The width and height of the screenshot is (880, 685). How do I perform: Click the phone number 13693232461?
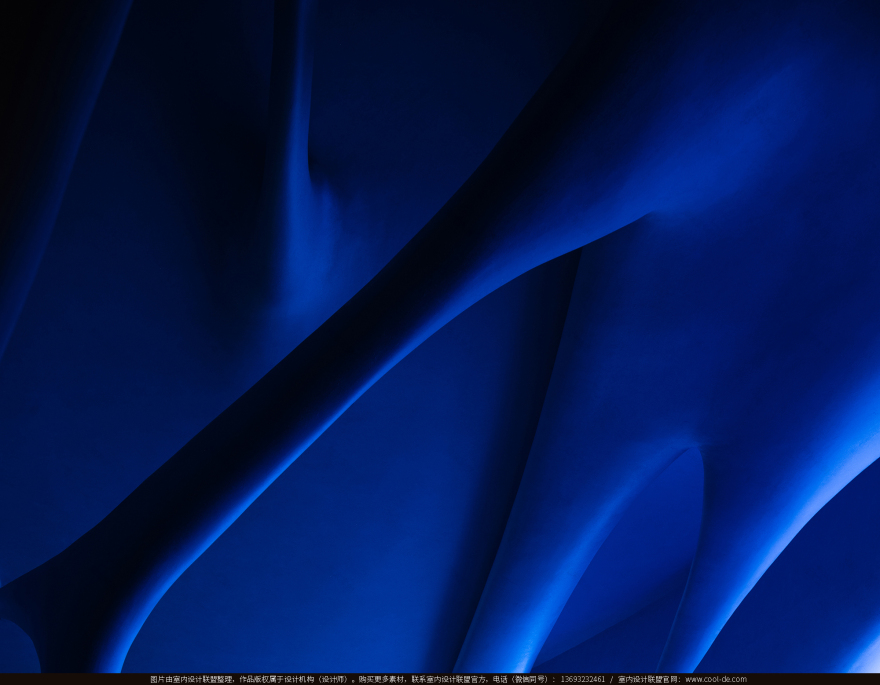(582, 679)
